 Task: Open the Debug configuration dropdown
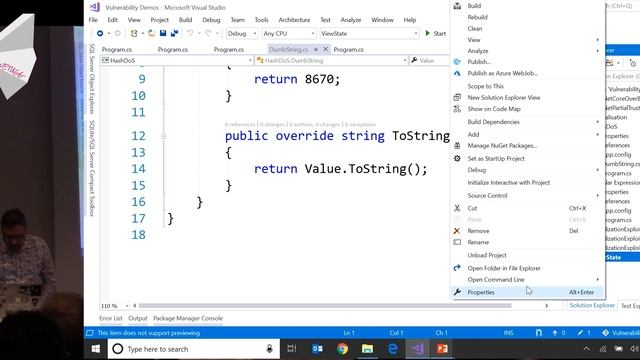point(242,33)
